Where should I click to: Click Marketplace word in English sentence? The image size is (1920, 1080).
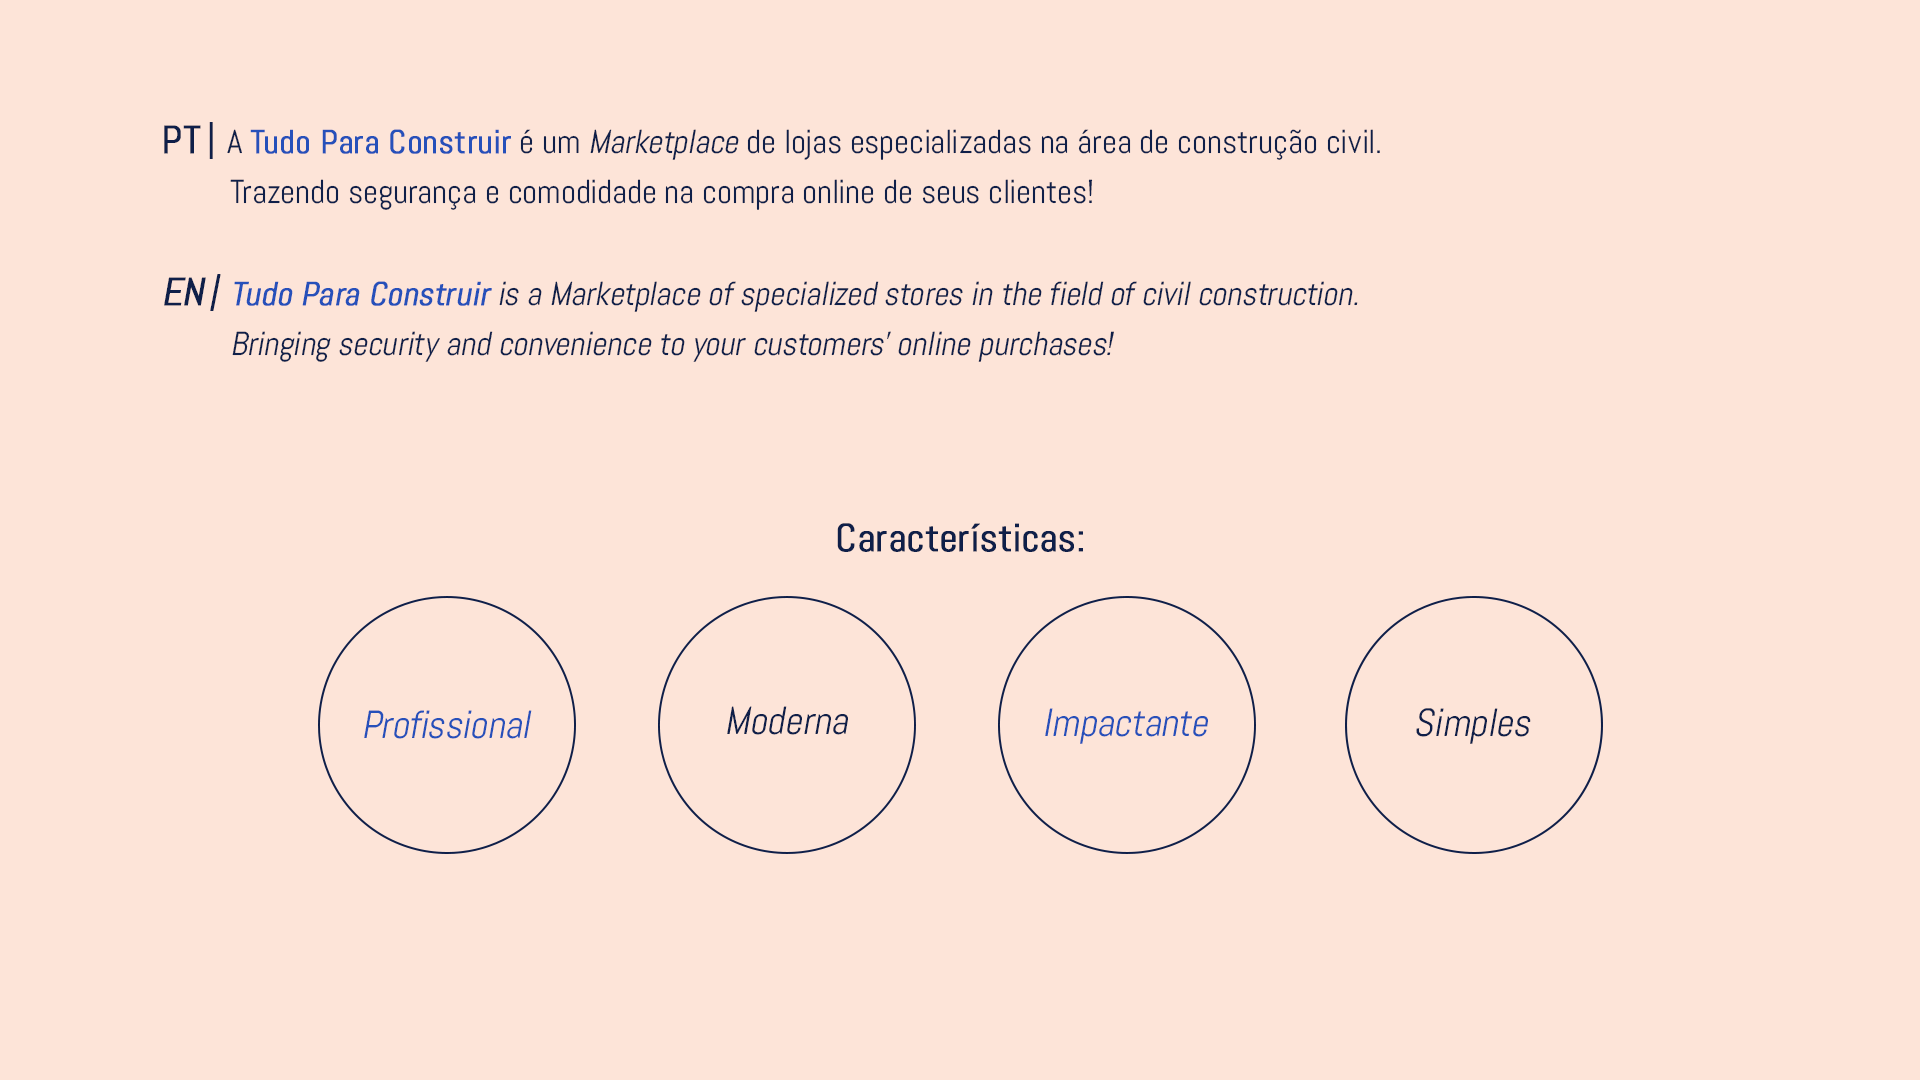coord(625,295)
